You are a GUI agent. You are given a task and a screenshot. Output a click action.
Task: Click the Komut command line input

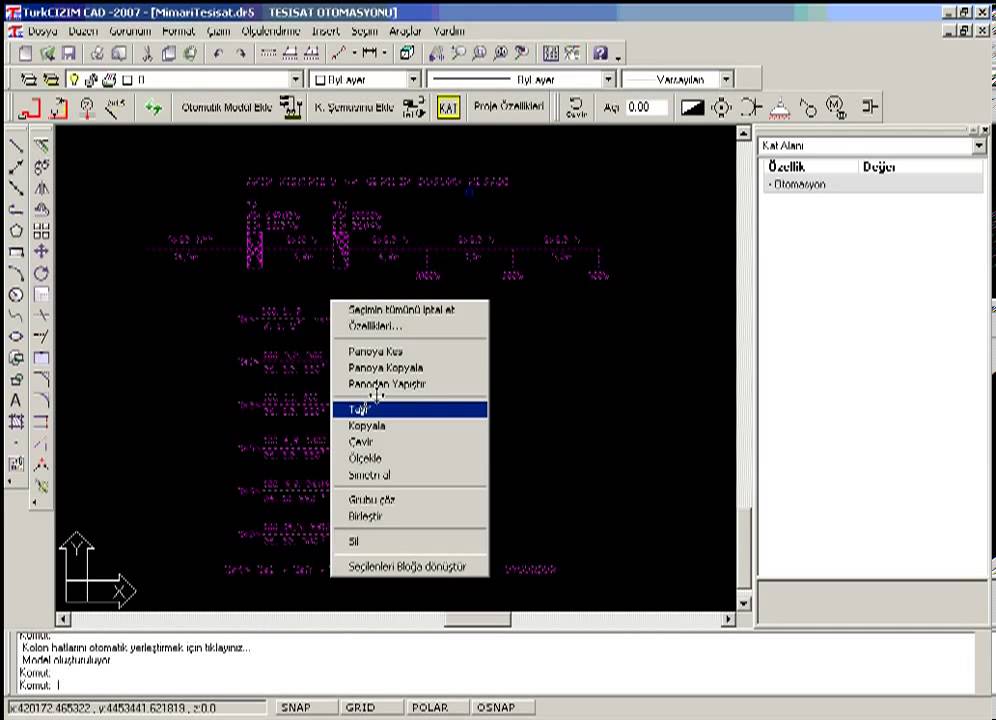495,685
